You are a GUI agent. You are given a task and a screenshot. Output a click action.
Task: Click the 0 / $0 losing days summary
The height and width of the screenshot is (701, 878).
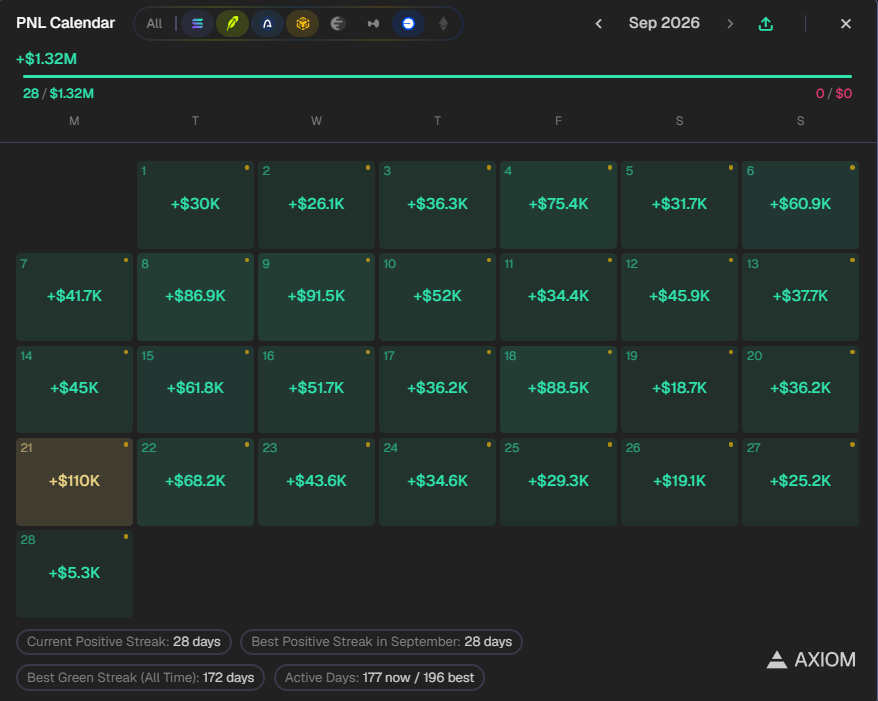[834, 94]
